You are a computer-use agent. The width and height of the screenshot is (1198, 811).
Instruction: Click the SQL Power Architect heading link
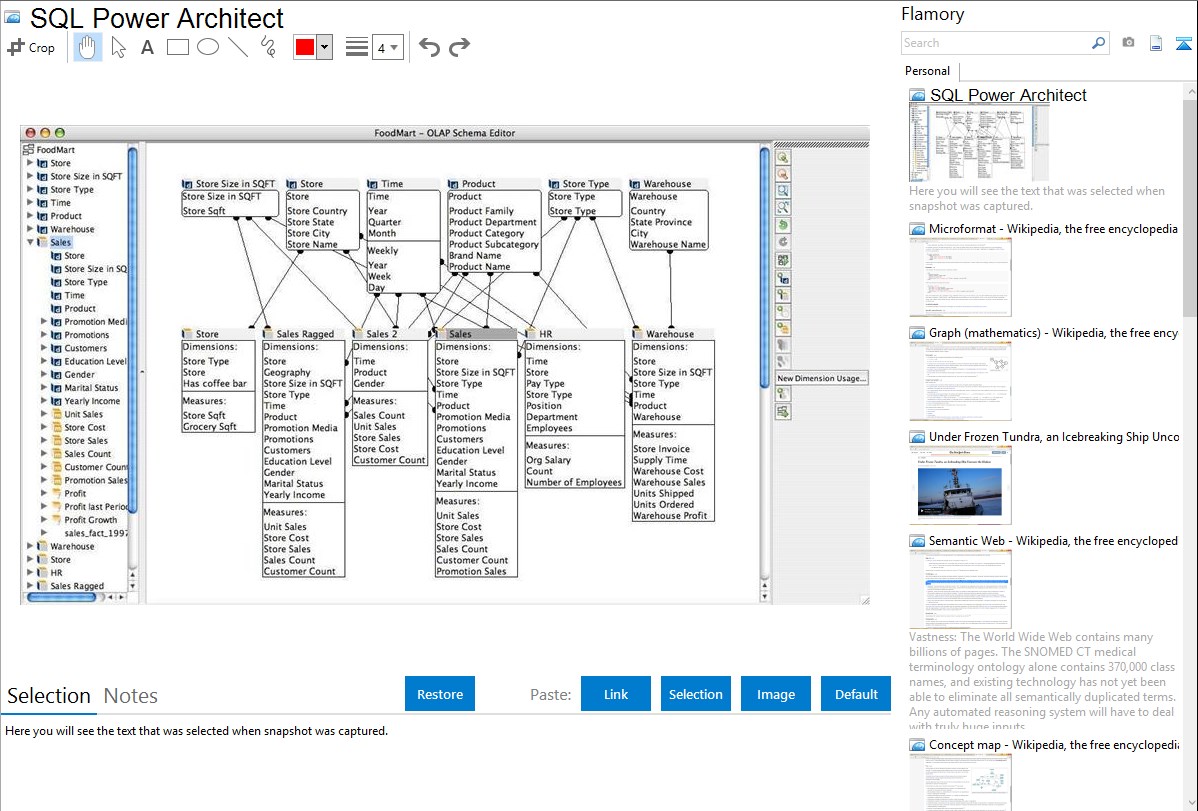[1008, 96]
